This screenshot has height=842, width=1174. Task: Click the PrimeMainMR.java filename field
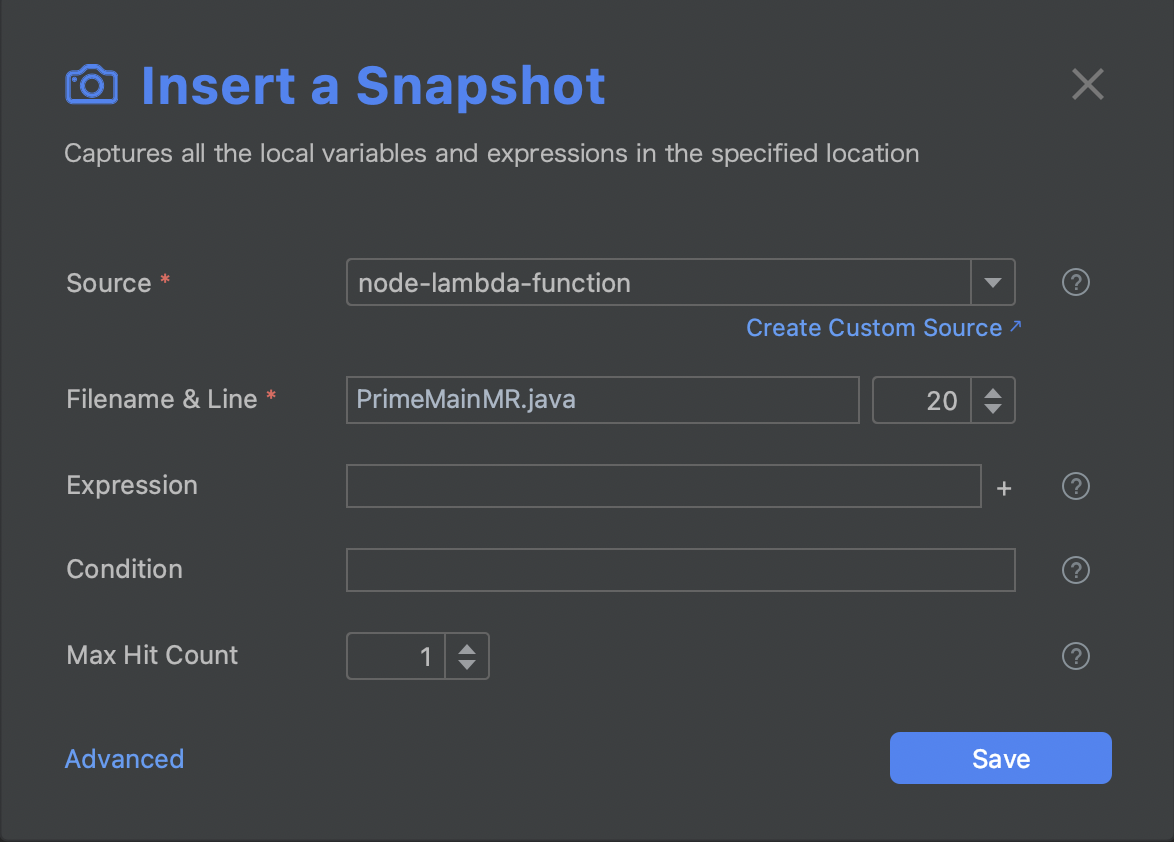point(602,400)
